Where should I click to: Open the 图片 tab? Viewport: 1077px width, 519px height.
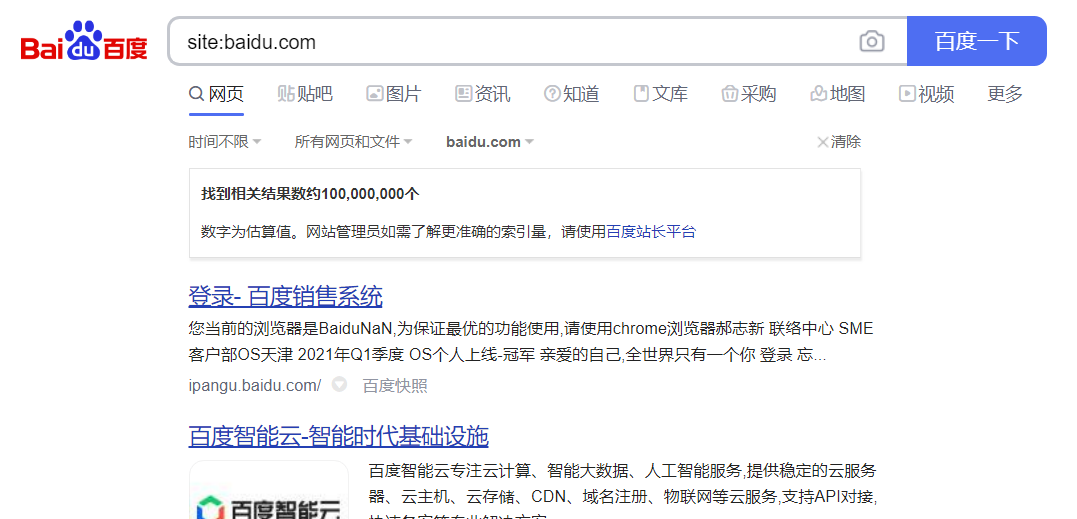coord(394,93)
